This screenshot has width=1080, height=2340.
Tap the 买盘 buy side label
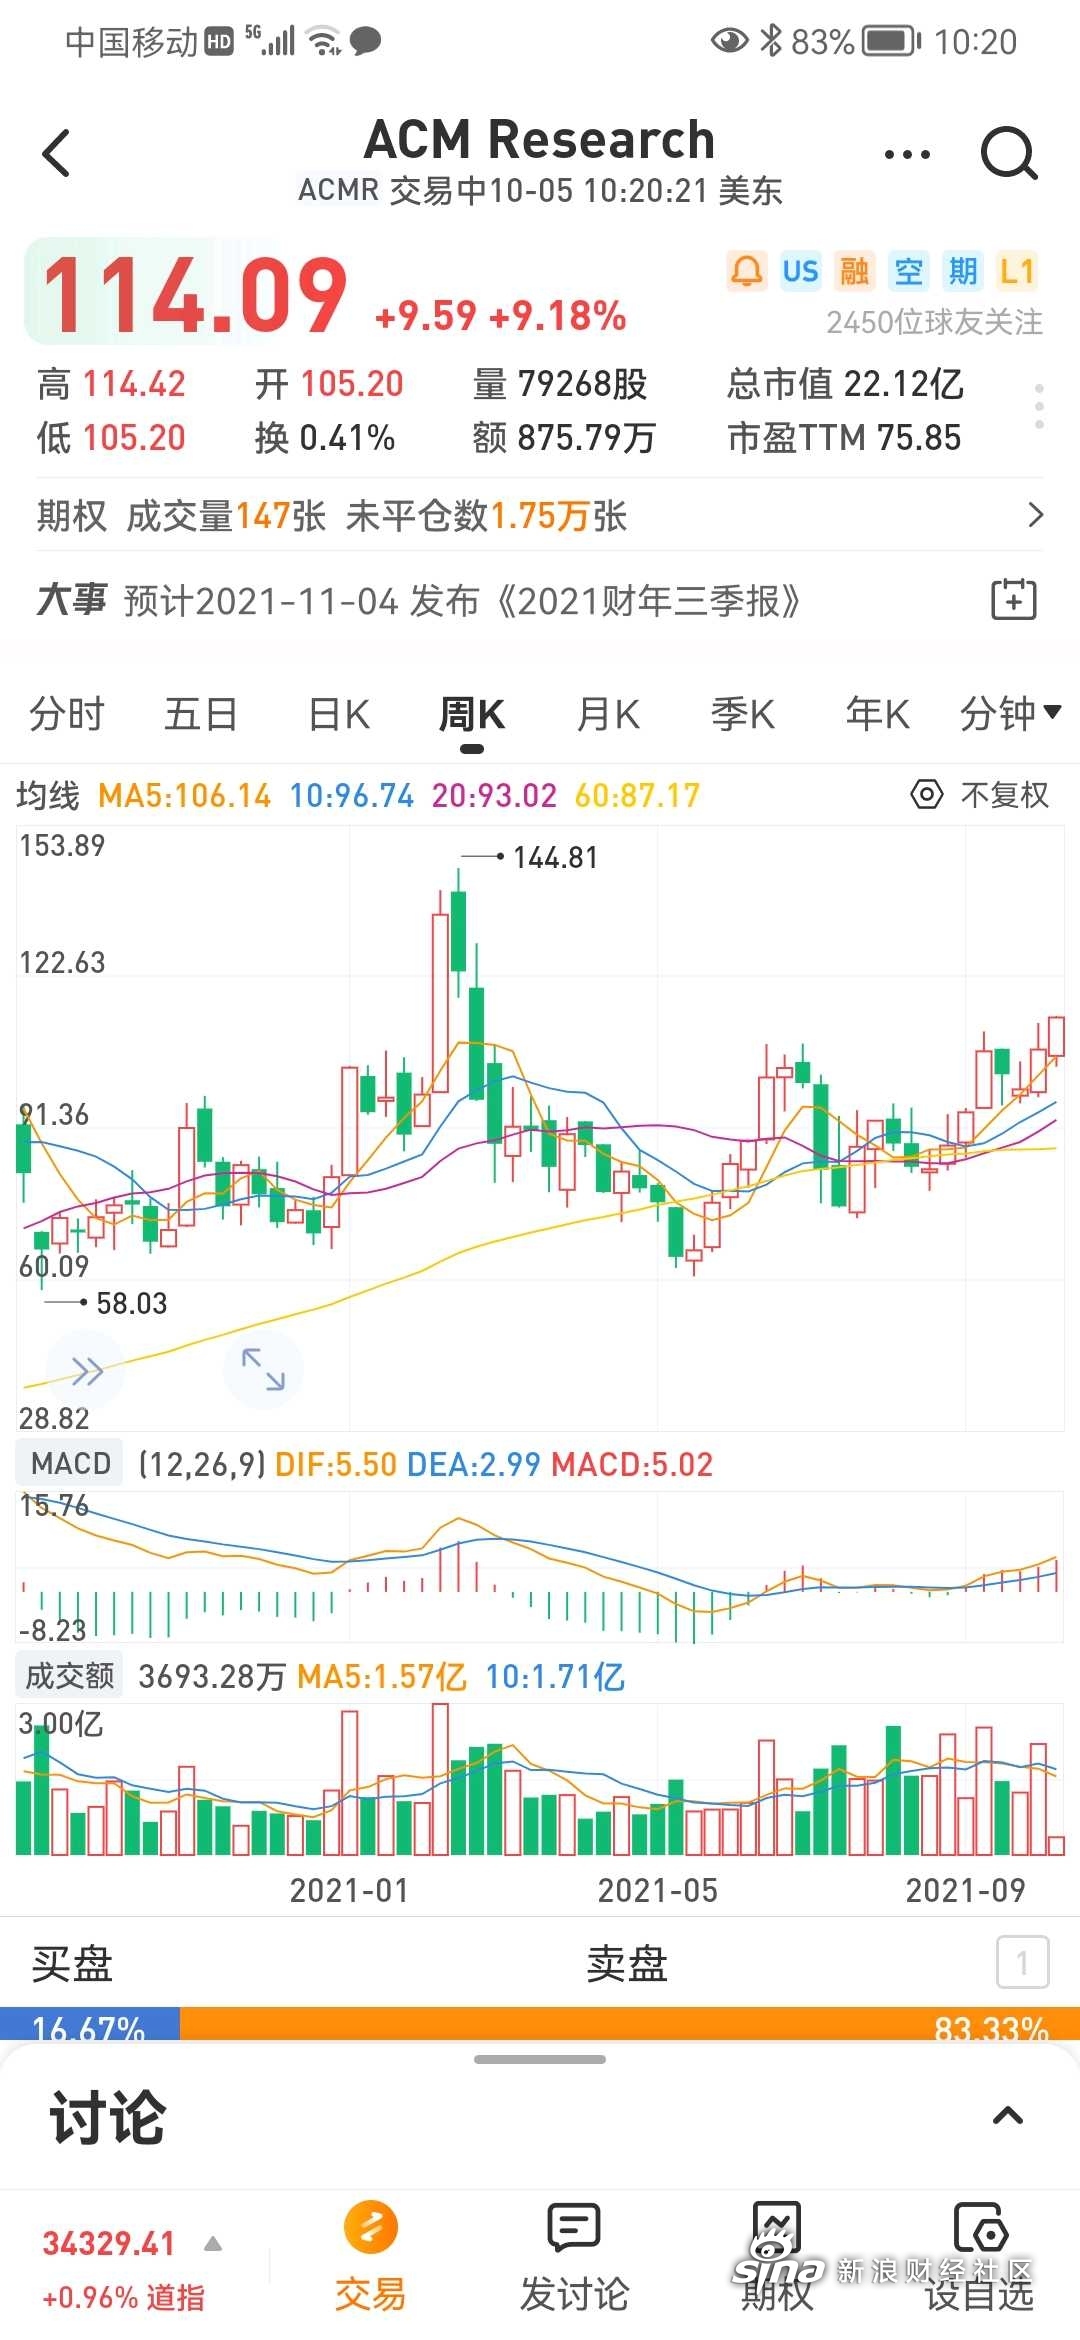[72, 1963]
